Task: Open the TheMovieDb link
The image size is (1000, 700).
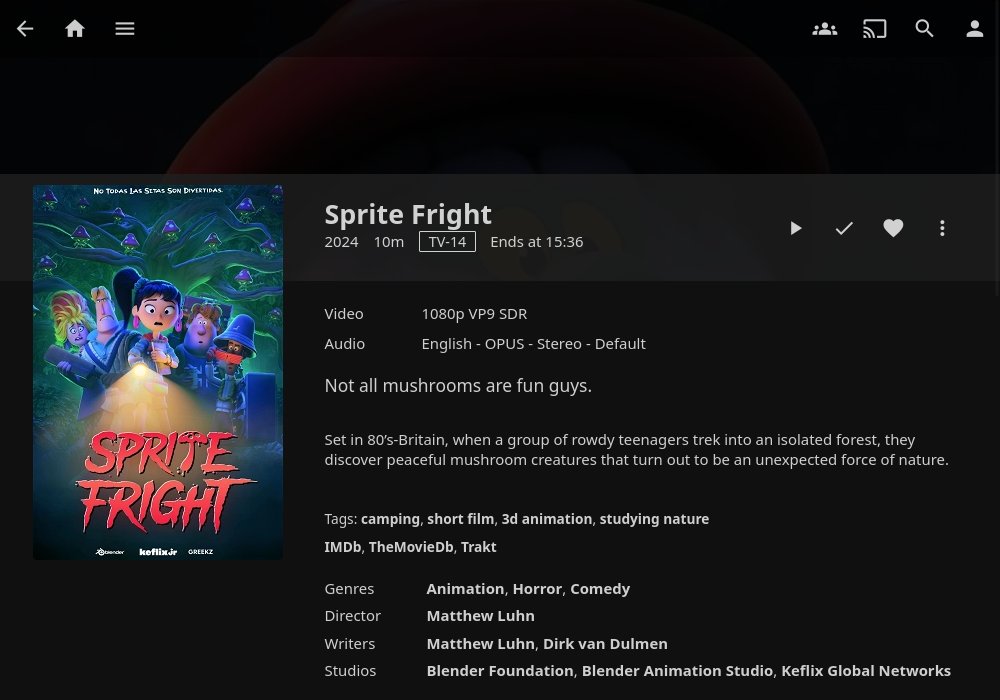Action: pos(411,547)
